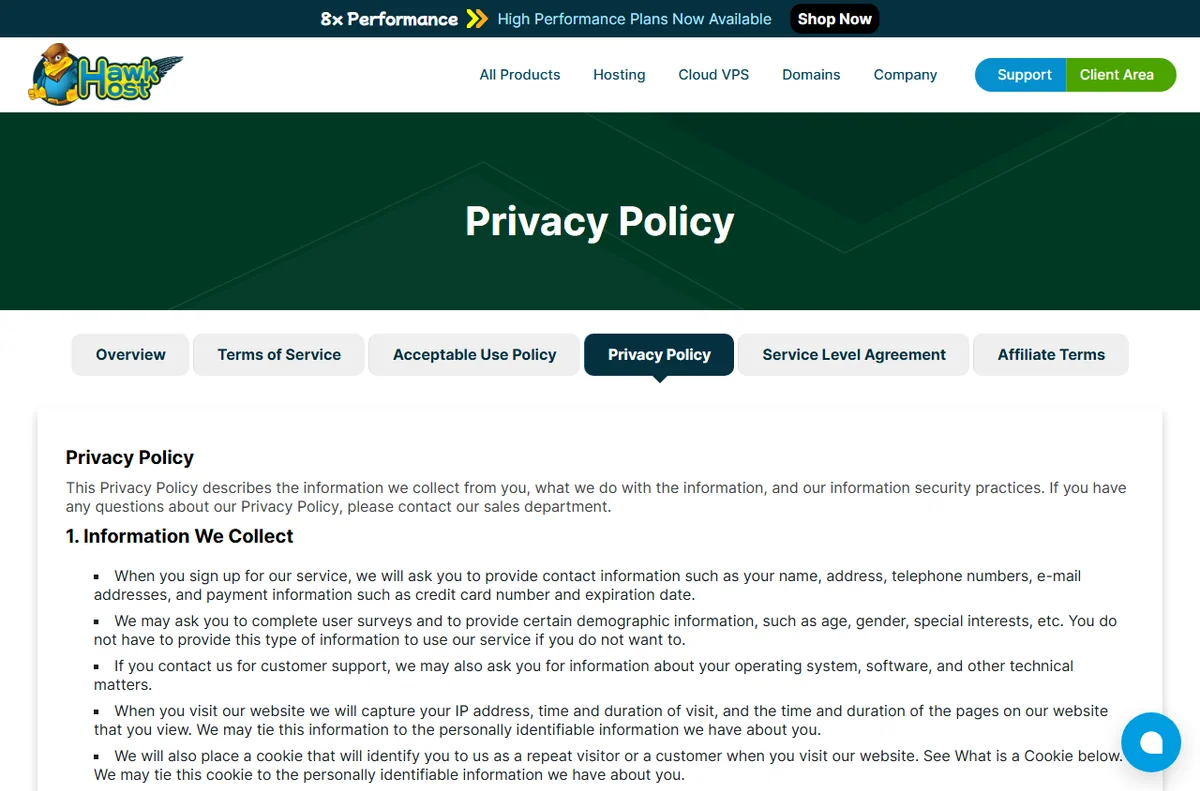Click the blue Support button

[1021, 75]
